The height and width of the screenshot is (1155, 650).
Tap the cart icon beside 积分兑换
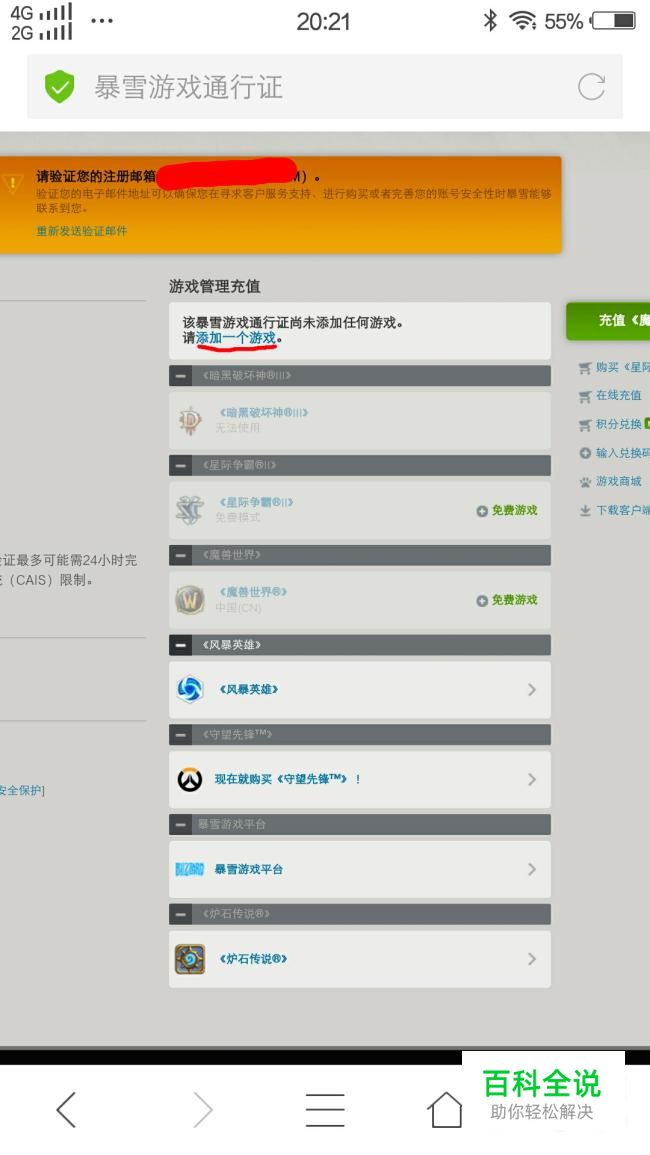(585, 425)
